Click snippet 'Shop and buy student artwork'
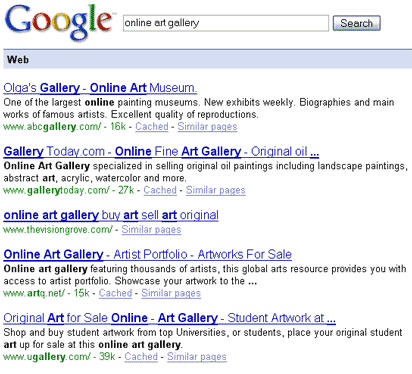Viewport: 412px width, 374px height. pyautogui.click(x=203, y=338)
